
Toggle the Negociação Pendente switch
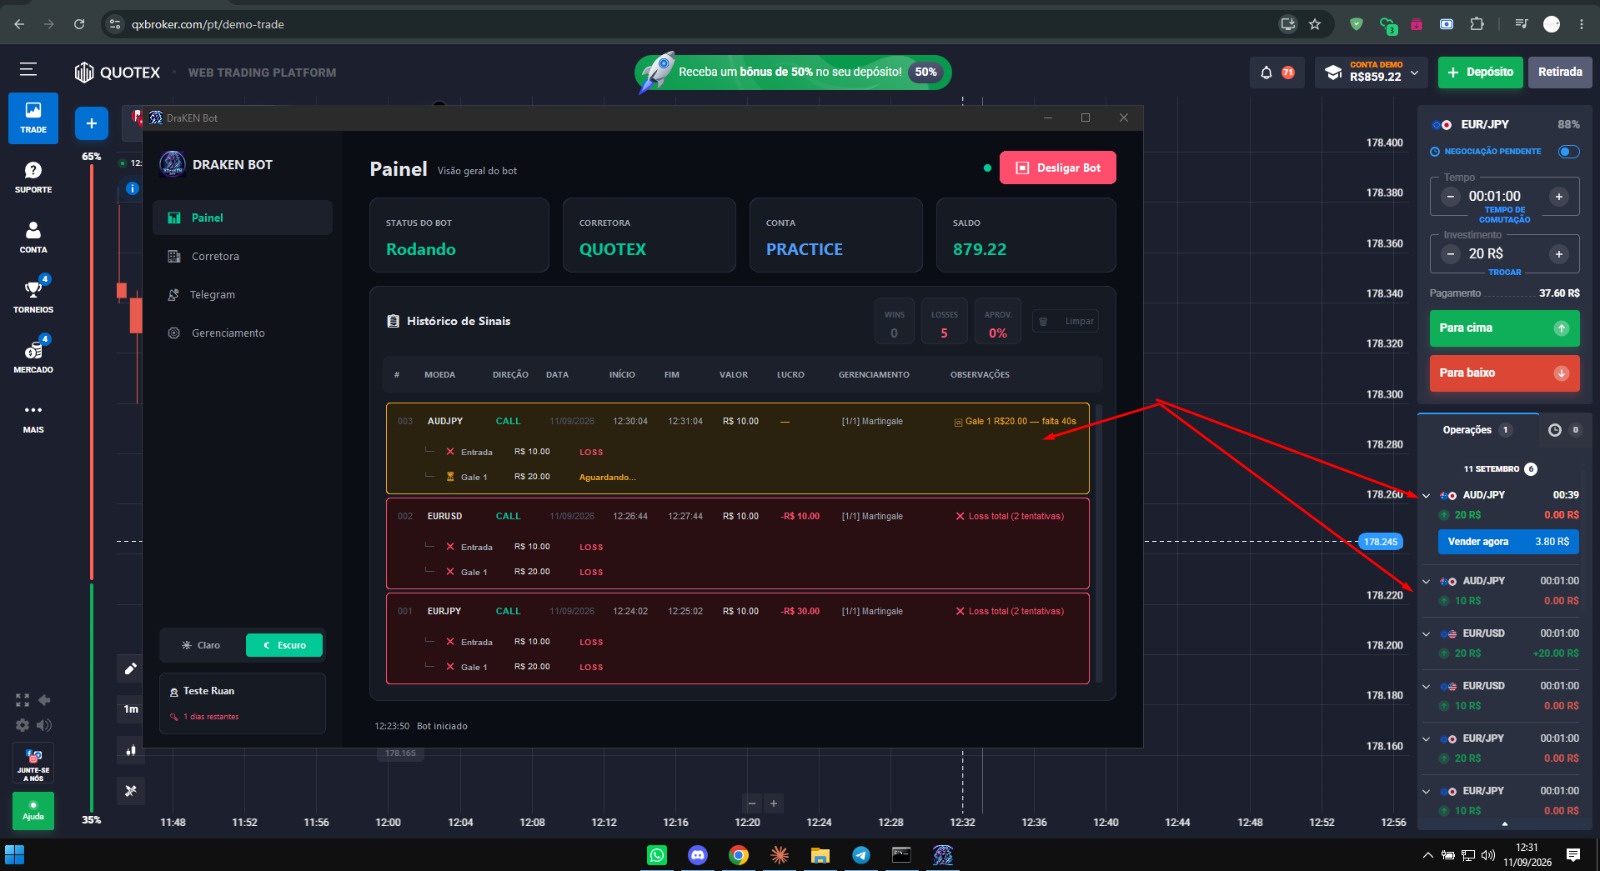coord(1569,152)
